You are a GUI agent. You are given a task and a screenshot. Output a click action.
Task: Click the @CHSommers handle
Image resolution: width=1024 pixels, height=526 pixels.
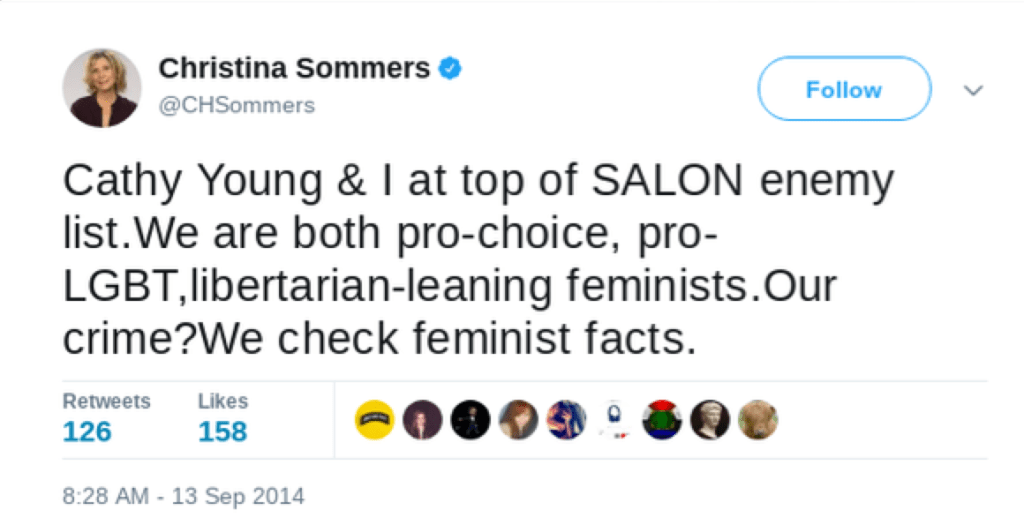[x=237, y=105]
